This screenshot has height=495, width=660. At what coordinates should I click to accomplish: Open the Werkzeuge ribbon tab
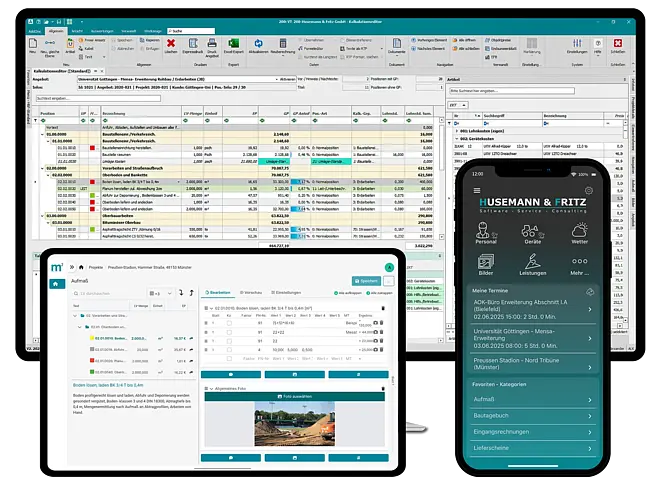[x=153, y=31]
